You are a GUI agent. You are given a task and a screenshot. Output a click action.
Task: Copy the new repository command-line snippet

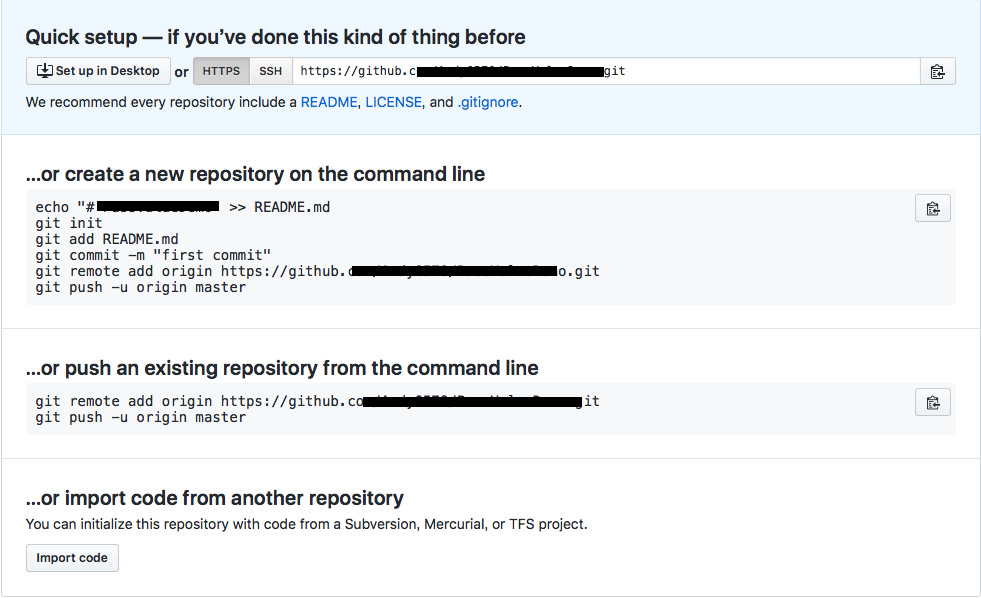[932, 208]
